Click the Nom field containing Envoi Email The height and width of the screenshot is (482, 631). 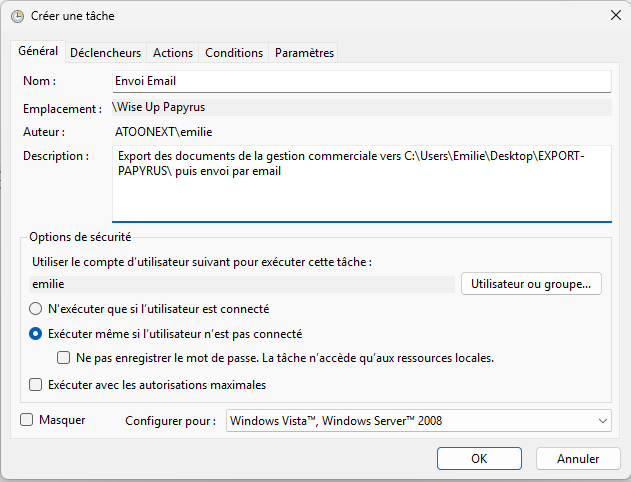tap(361, 81)
